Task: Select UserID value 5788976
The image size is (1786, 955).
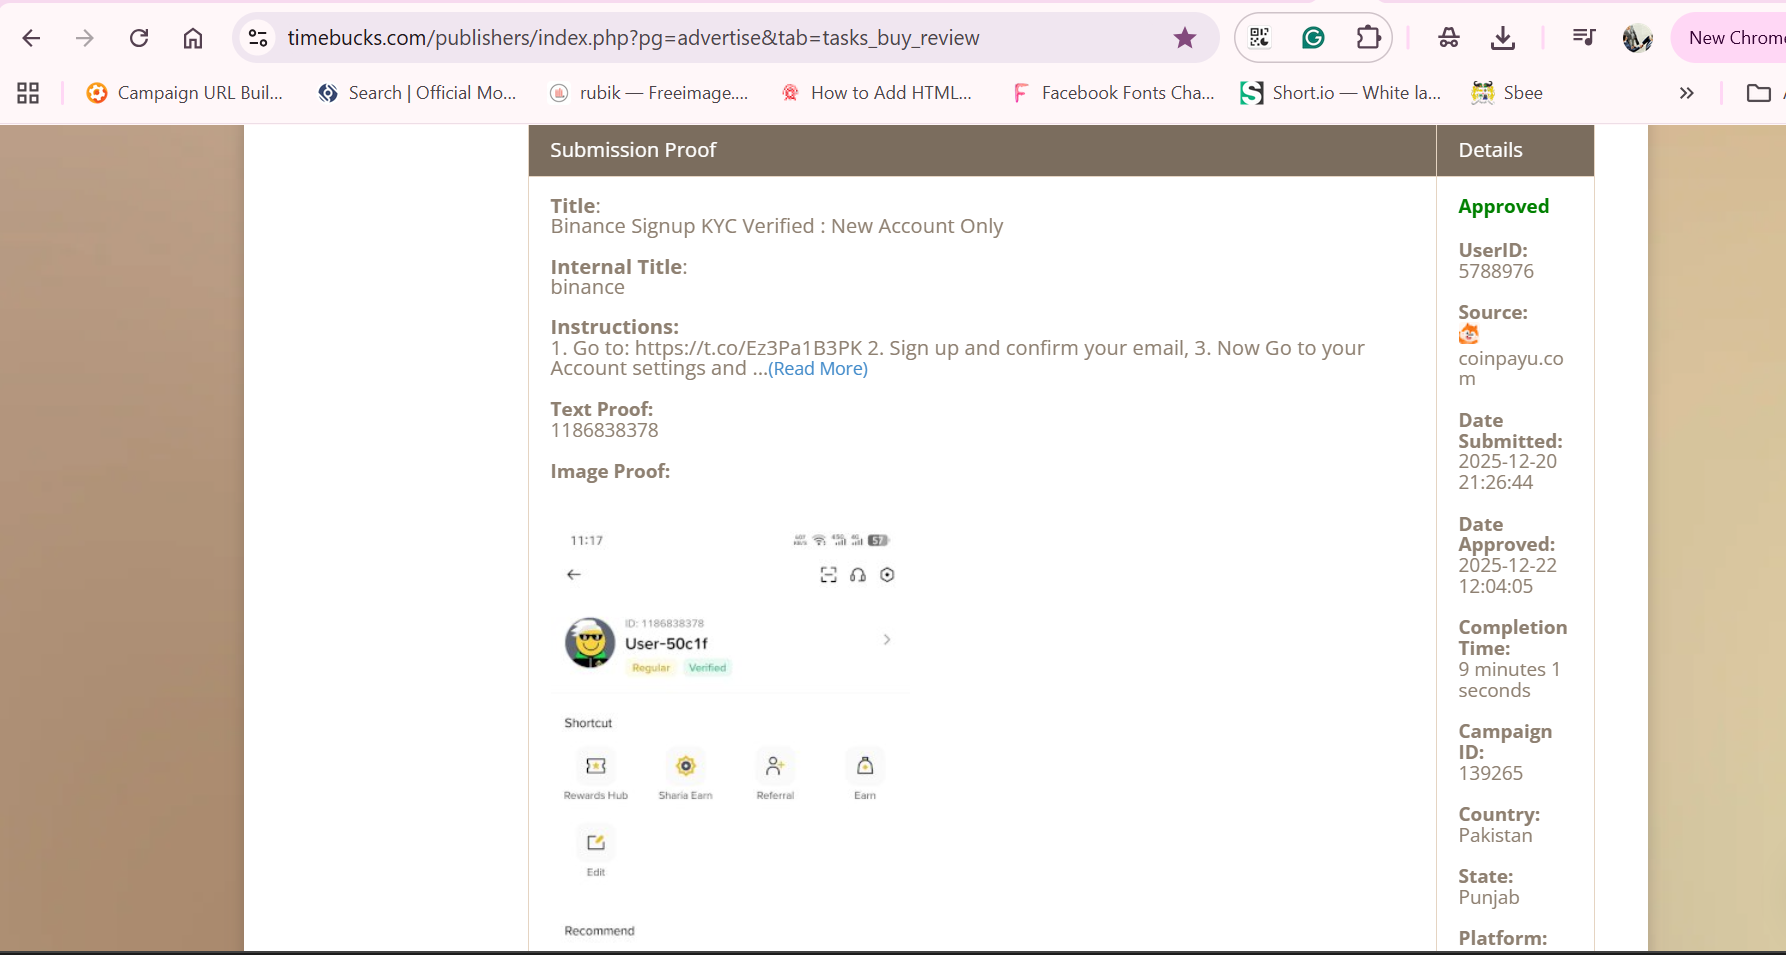Action: pyautogui.click(x=1496, y=271)
